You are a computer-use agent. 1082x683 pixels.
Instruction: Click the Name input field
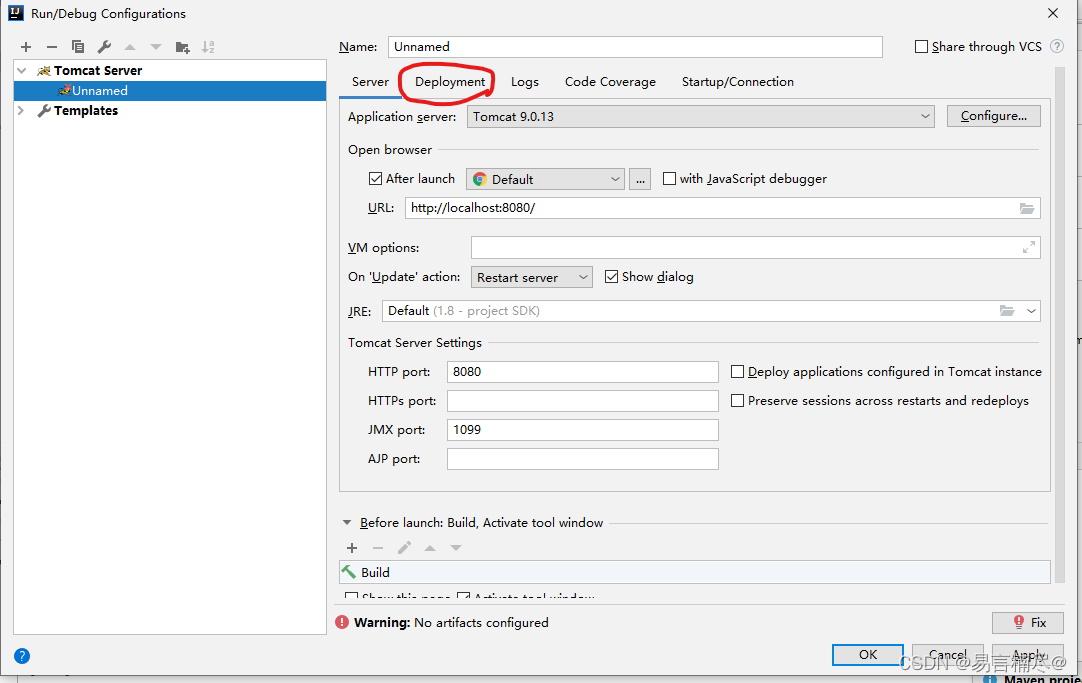coord(635,47)
